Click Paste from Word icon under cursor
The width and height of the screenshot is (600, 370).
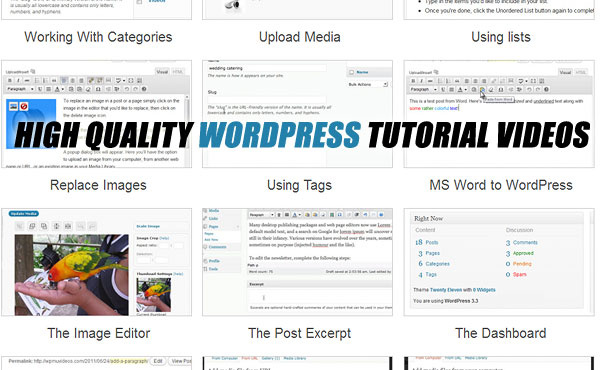point(482,90)
